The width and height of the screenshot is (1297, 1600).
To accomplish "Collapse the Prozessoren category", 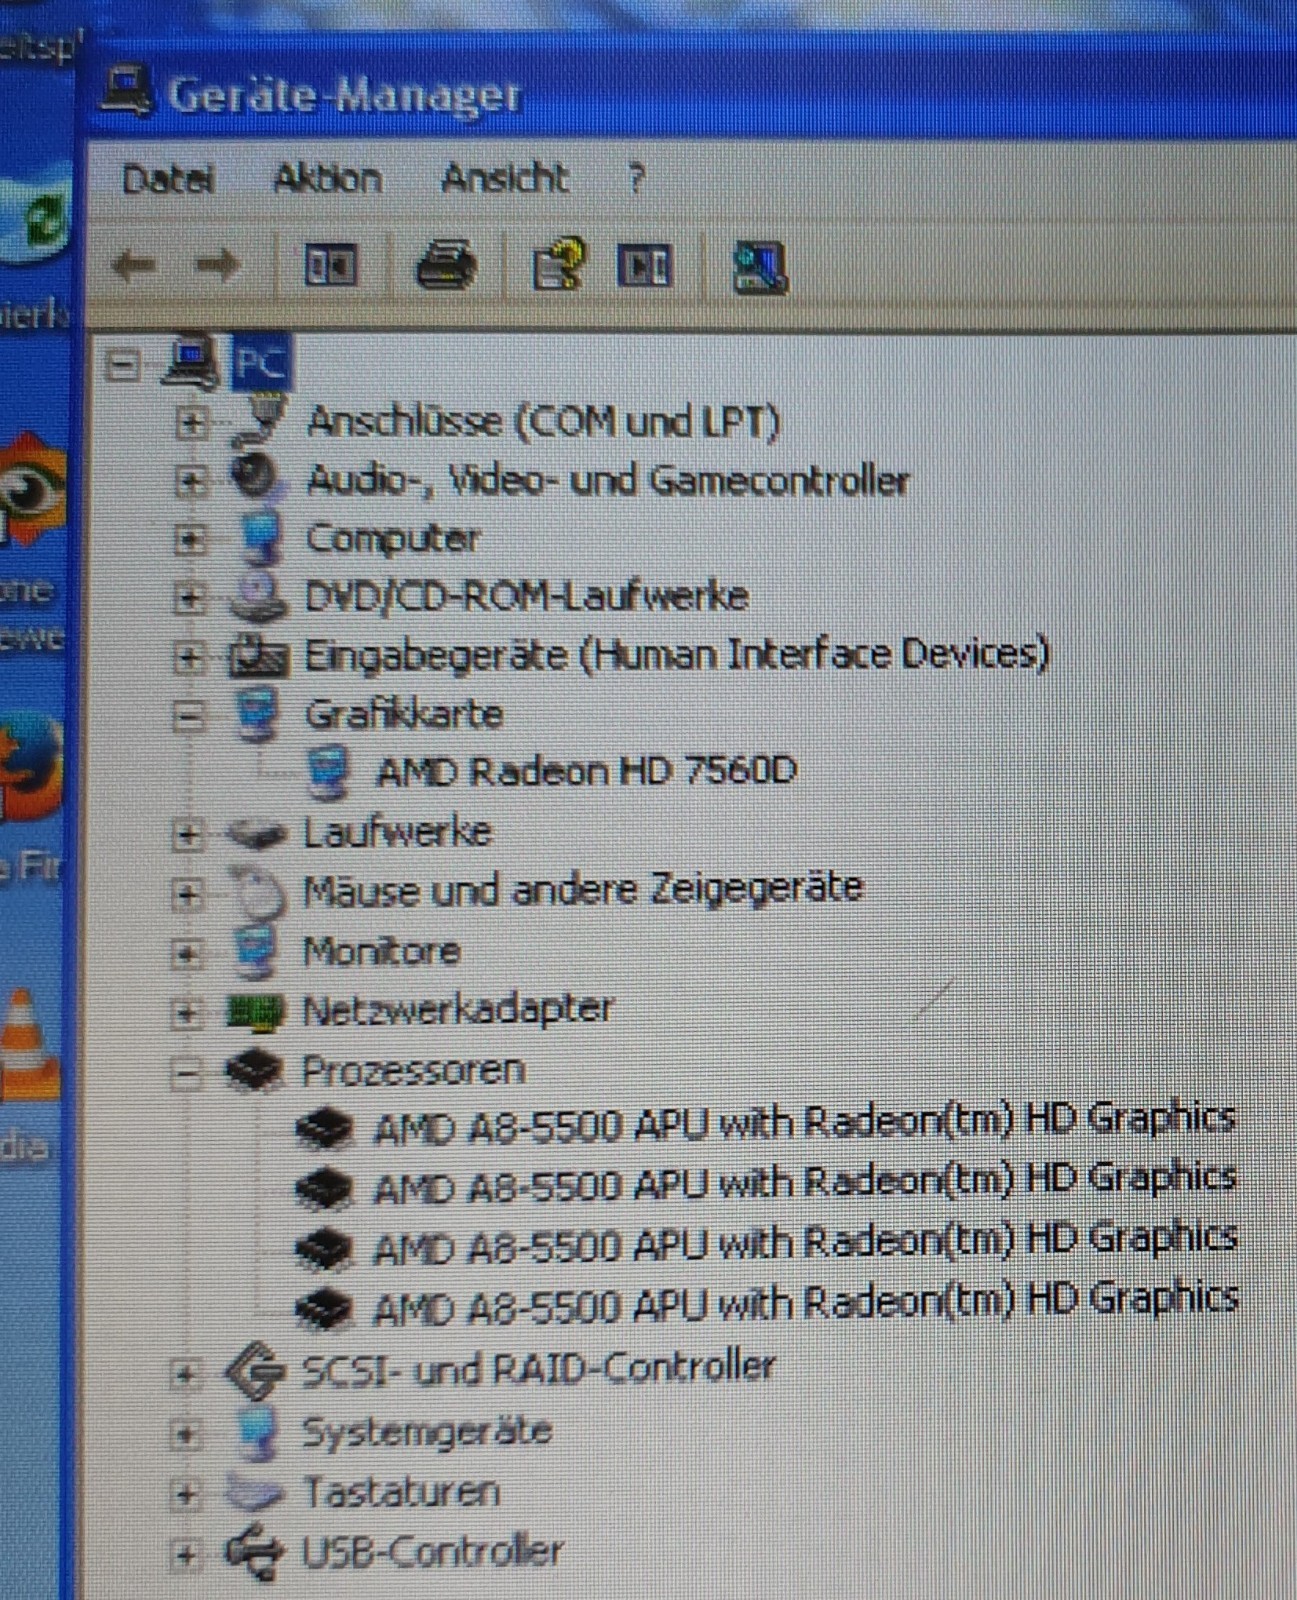I will 186,1074.
